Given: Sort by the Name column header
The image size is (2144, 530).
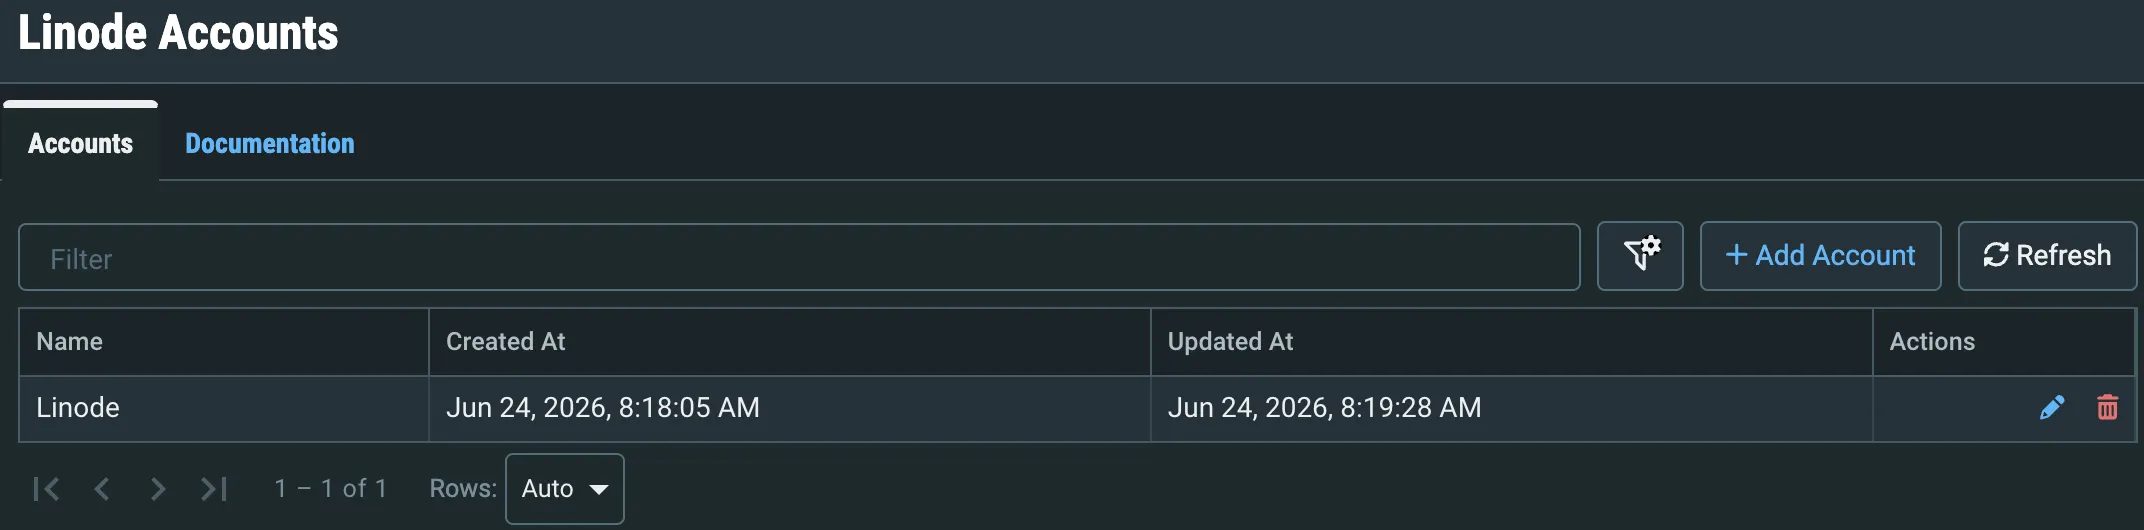Looking at the screenshot, I should 70,341.
